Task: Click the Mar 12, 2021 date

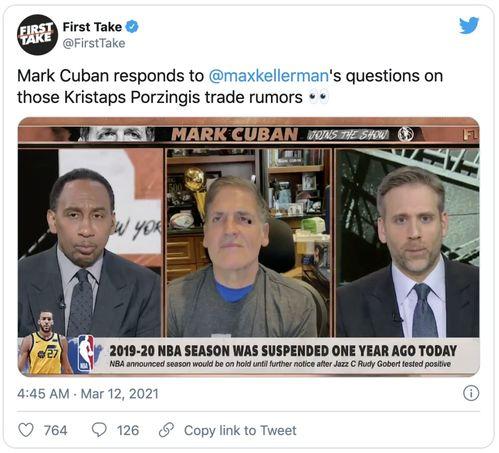Action: [119, 394]
